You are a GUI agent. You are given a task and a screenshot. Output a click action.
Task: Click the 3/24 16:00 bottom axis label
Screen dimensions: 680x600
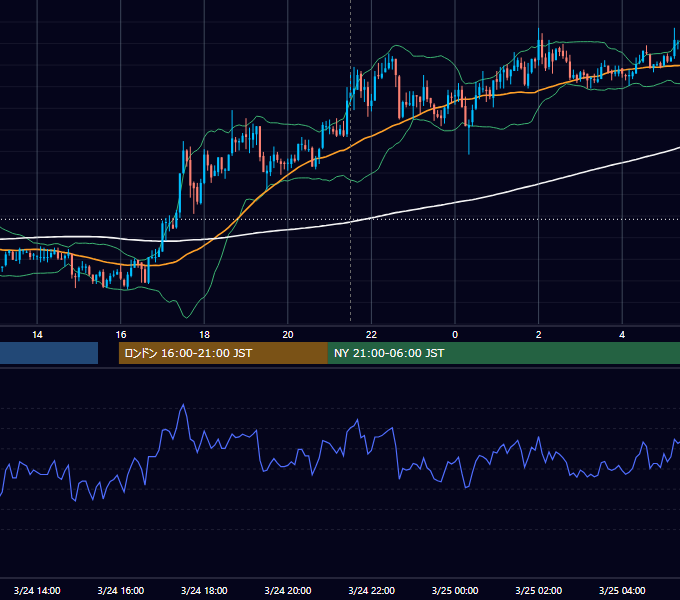coord(121,590)
